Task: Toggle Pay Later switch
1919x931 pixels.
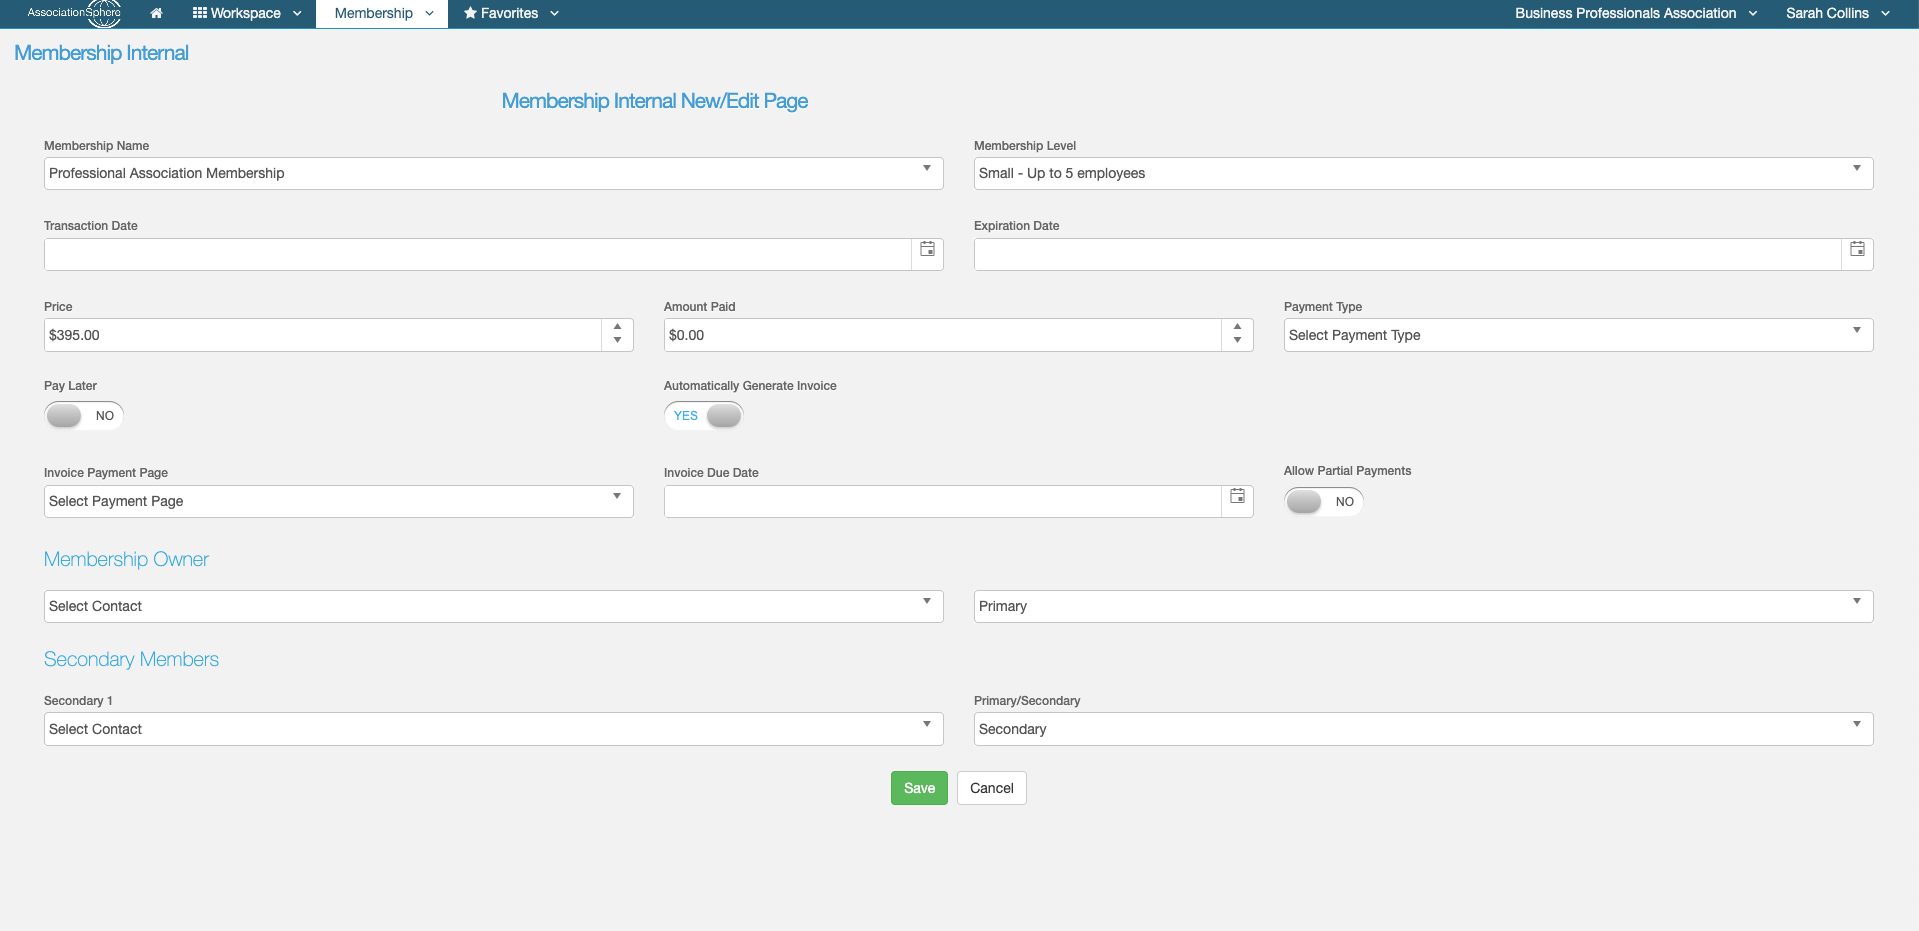Action: coord(84,415)
